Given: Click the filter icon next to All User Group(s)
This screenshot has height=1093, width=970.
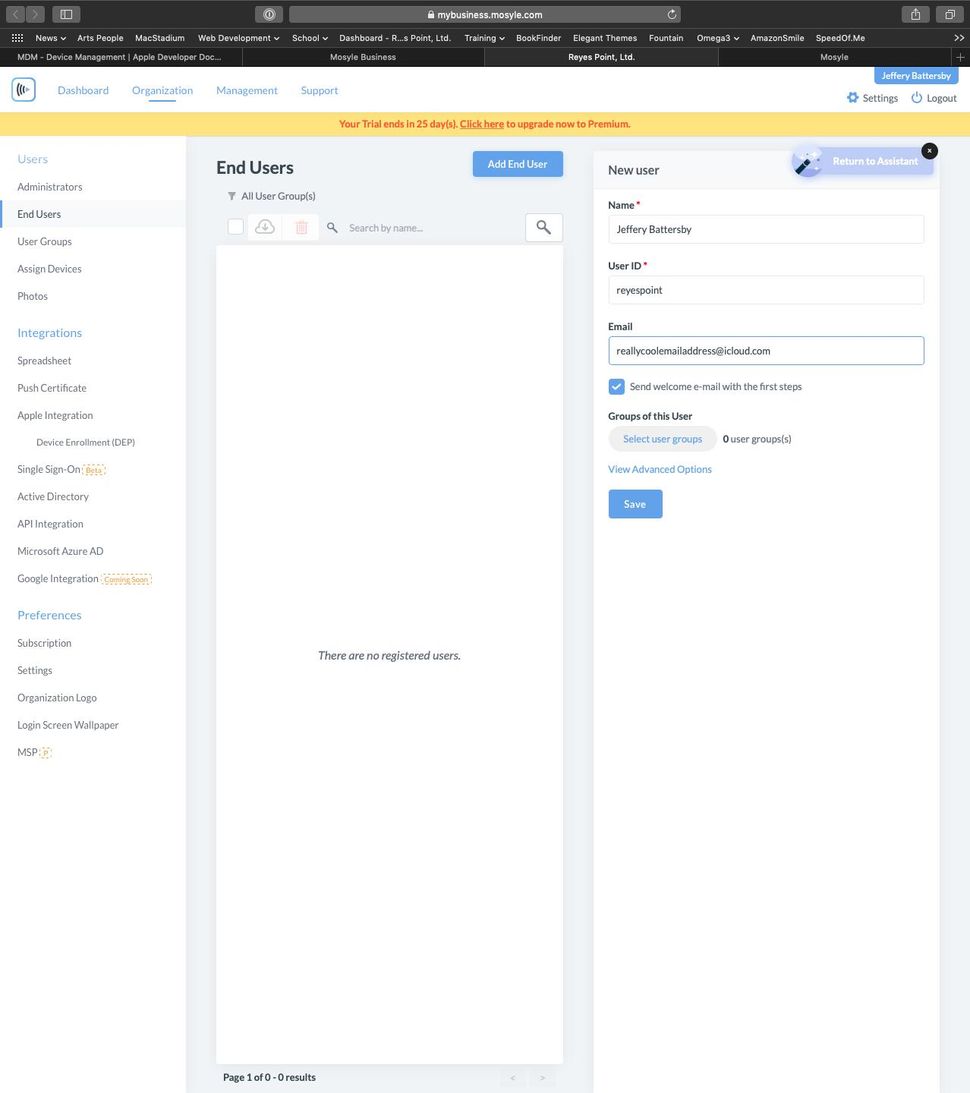Looking at the screenshot, I should tap(230, 196).
